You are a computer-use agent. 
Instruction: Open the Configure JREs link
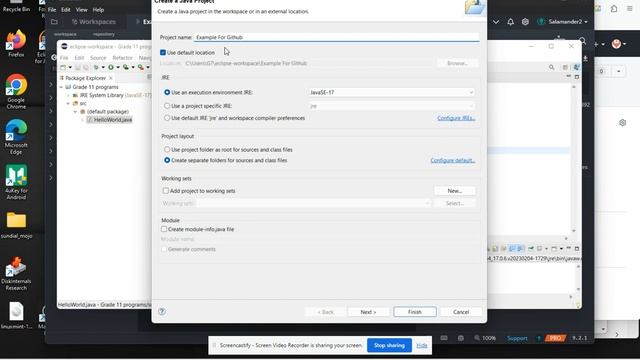456,118
